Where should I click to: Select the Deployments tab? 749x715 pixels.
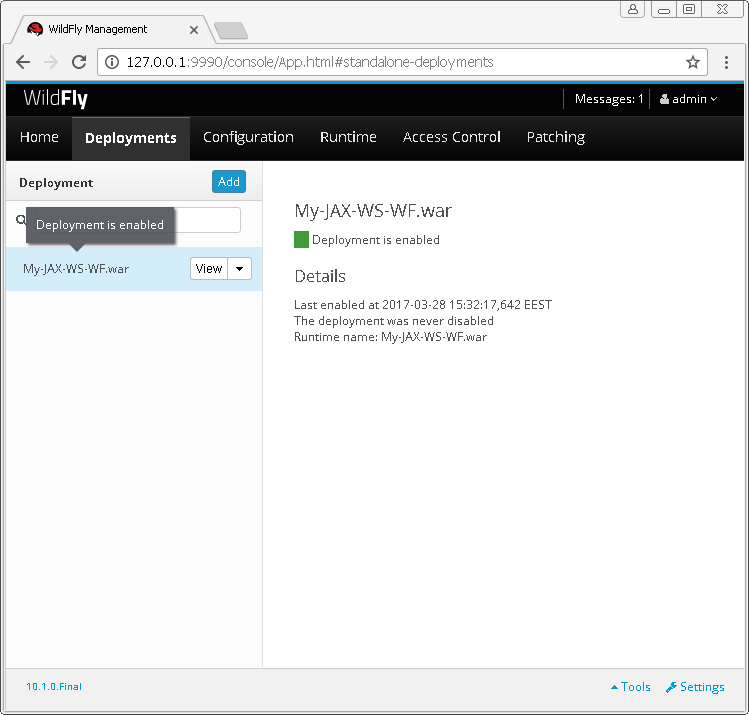(131, 138)
